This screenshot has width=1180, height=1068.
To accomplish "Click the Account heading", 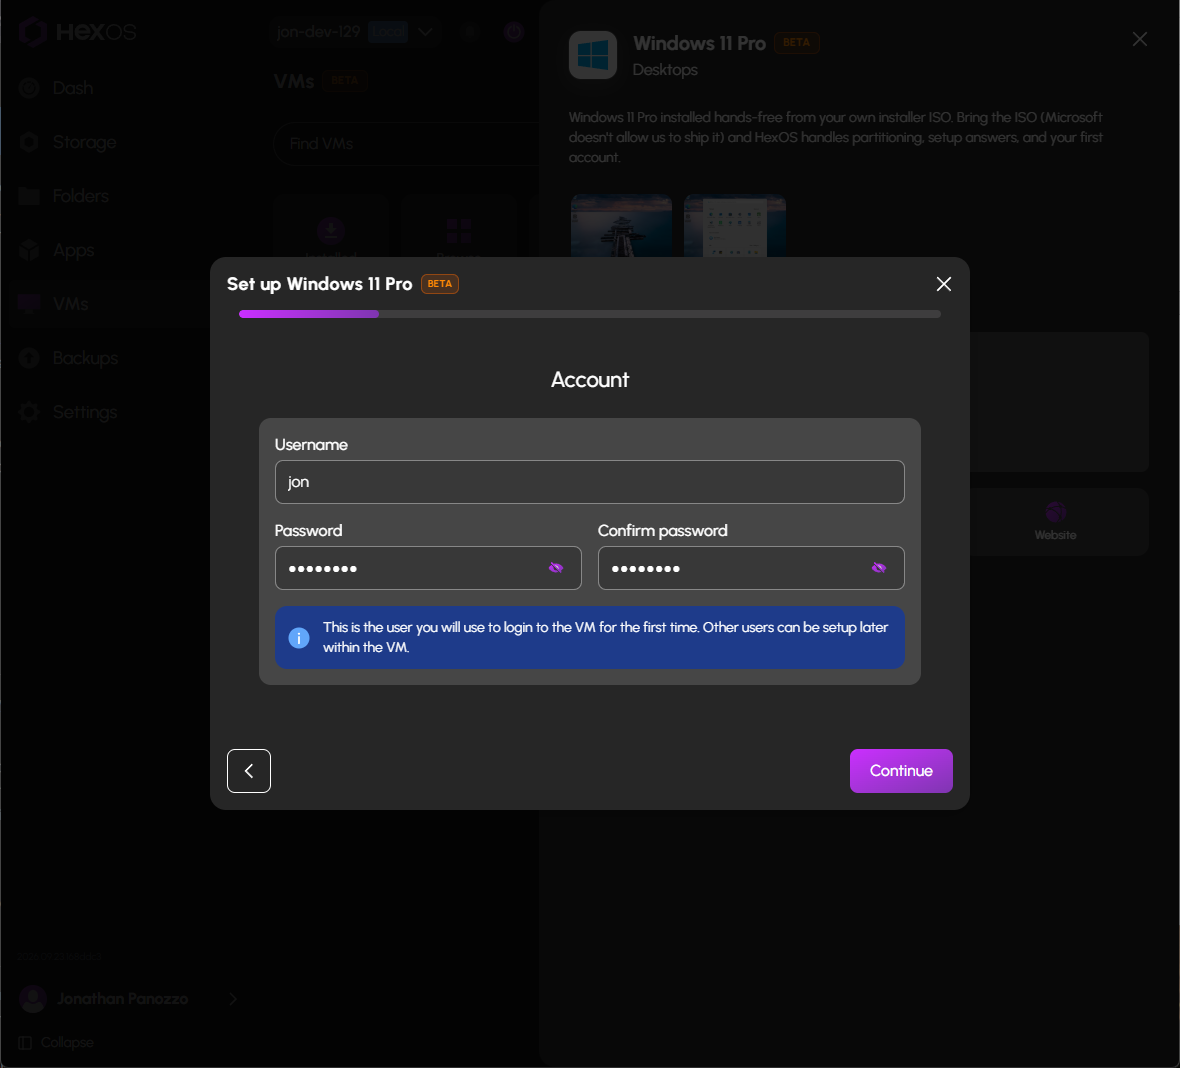I will [x=589, y=379].
